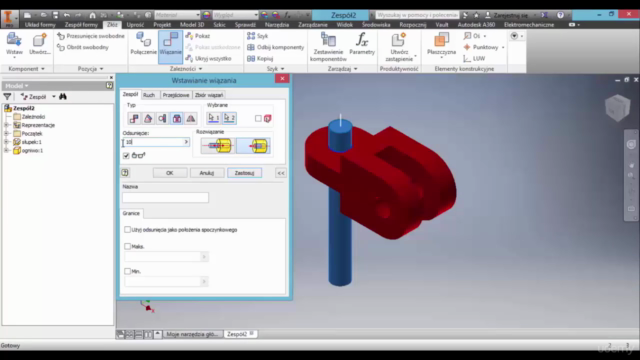Activate second selection button in Wybrane
Image resolution: width=640 pixels, height=360 pixels.
(229, 118)
